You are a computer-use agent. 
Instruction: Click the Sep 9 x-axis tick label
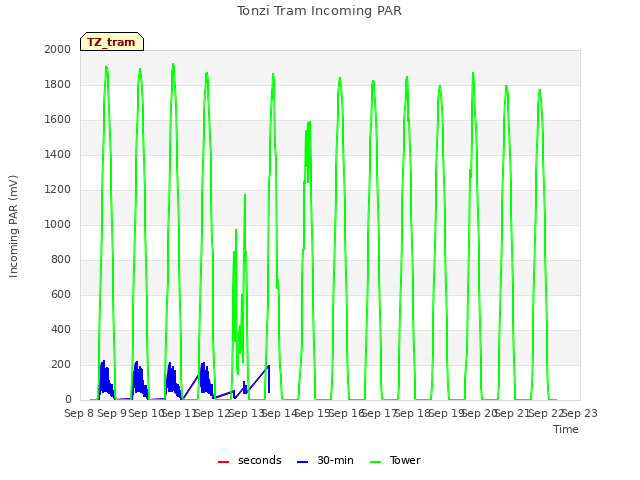pyautogui.click(x=113, y=413)
